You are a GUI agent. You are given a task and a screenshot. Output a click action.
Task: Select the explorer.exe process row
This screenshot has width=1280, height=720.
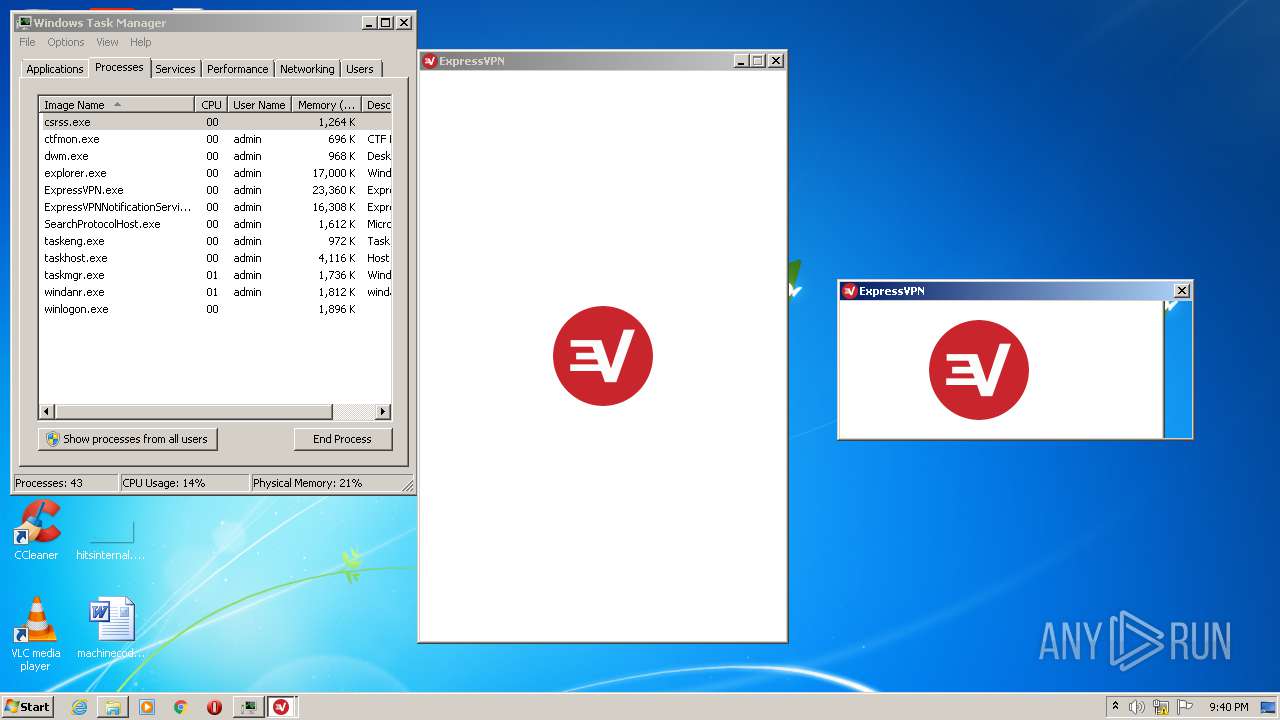215,173
